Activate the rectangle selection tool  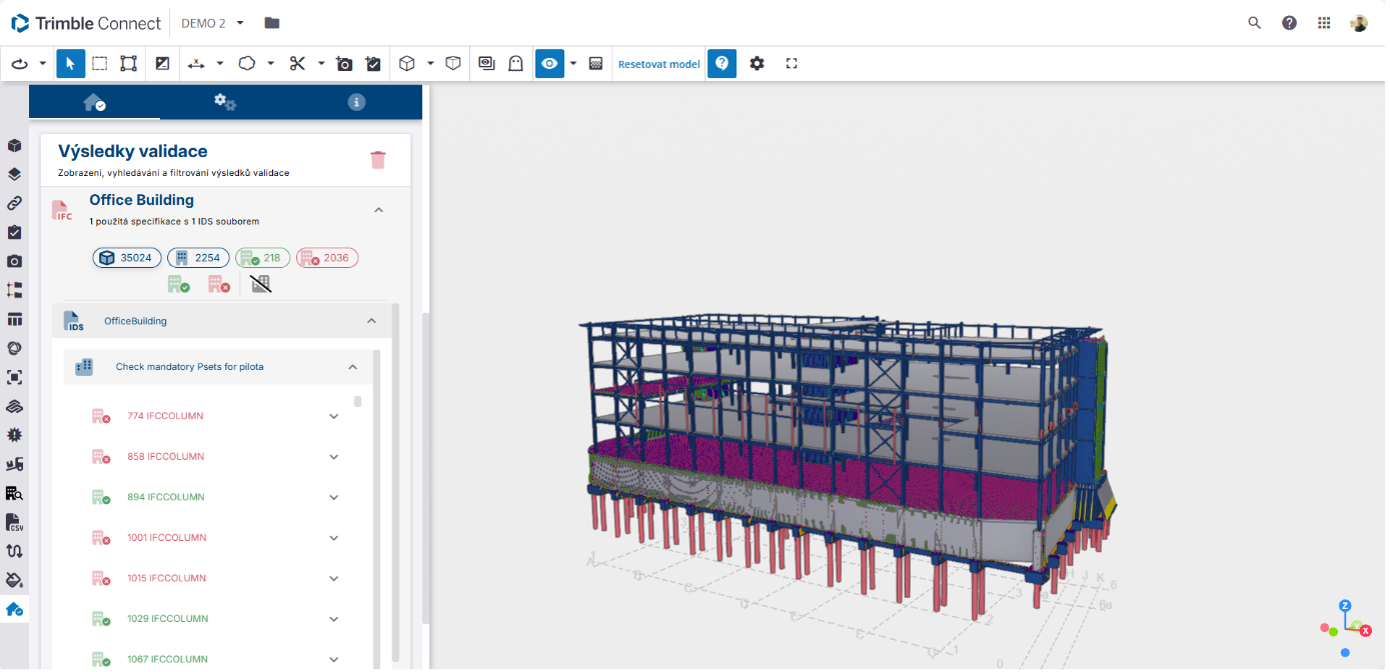(x=100, y=64)
